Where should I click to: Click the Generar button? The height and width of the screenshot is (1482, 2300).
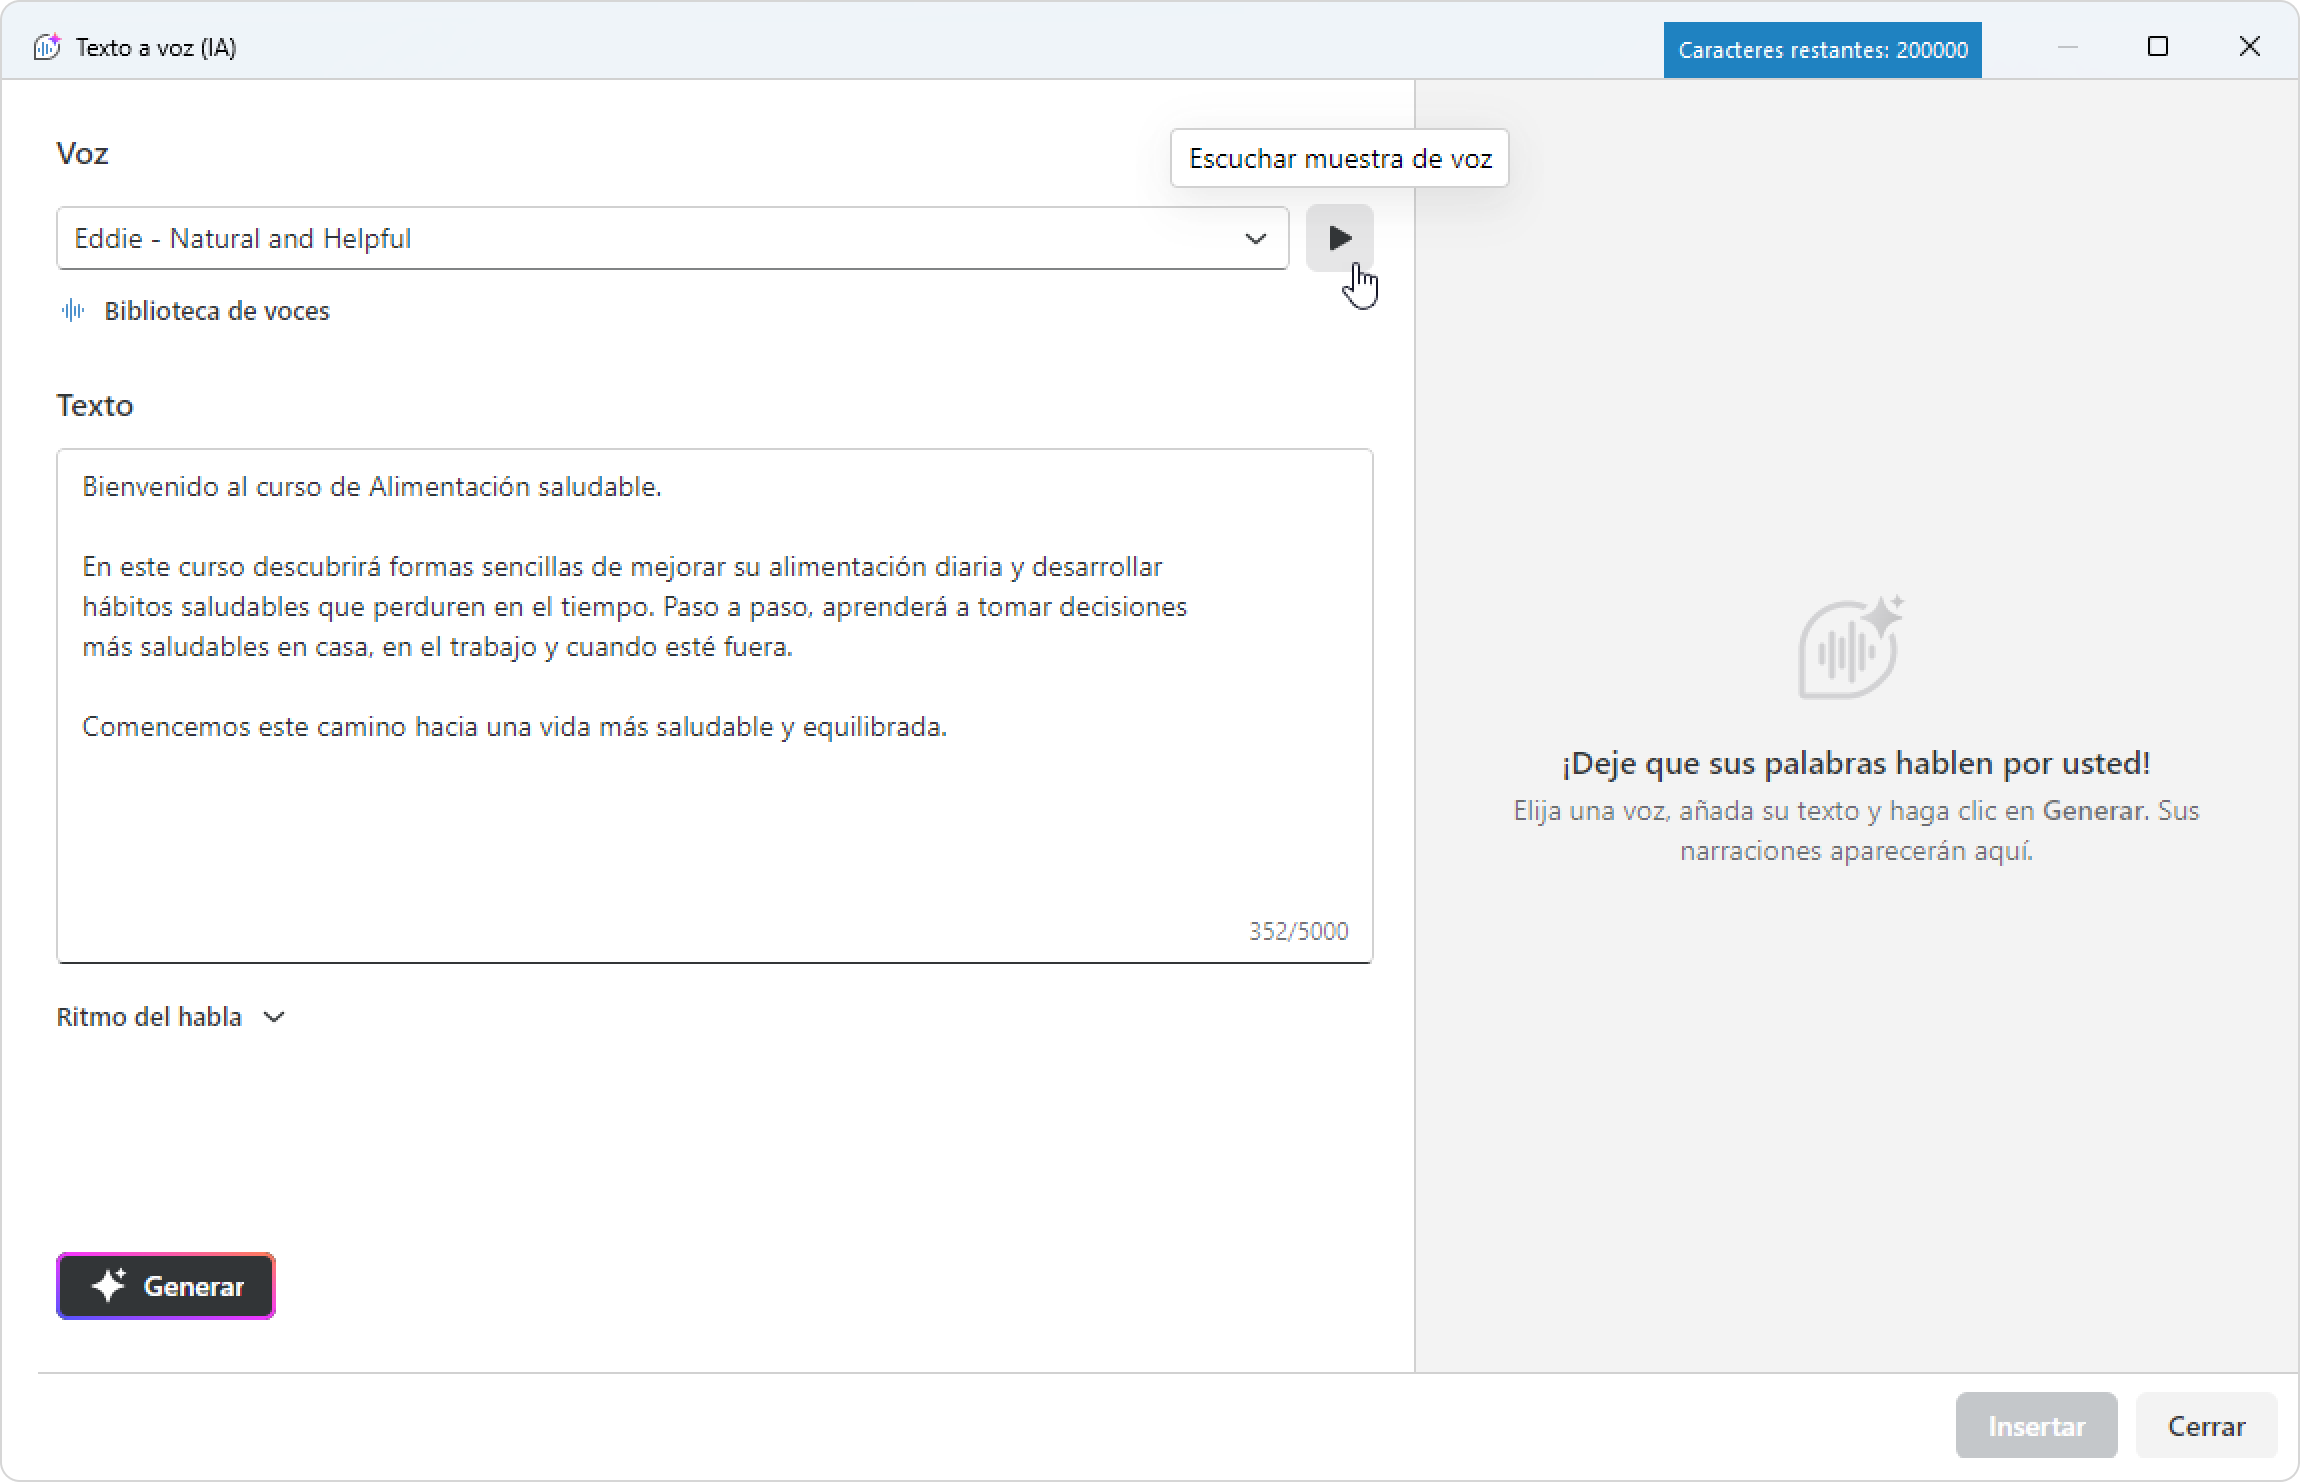point(166,1286)
